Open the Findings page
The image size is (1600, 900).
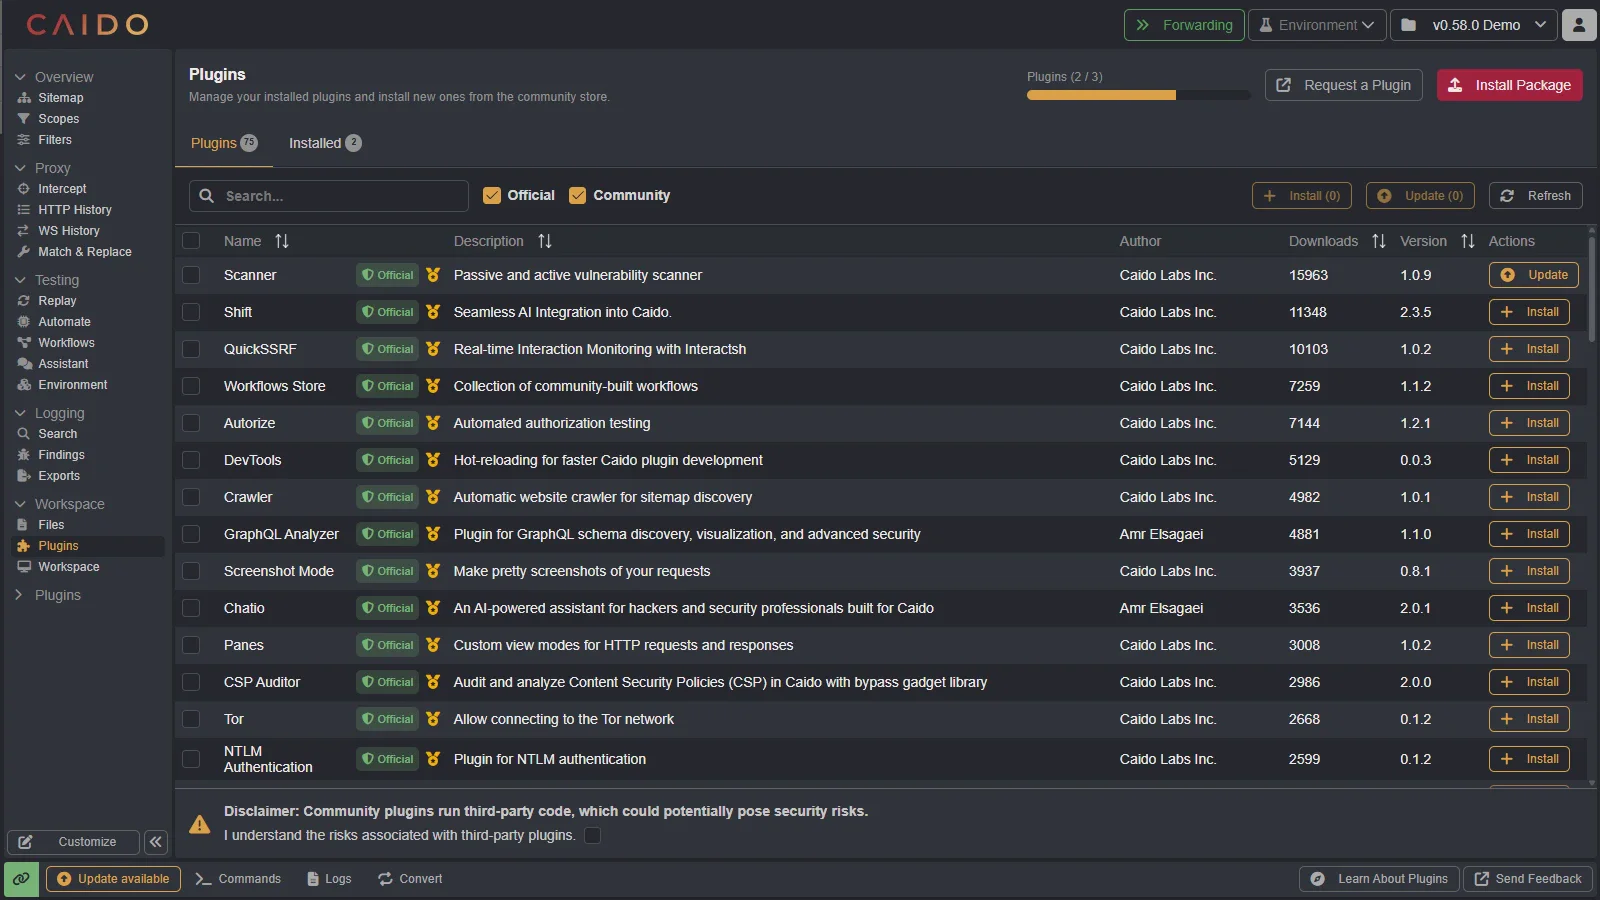point(61,455)
